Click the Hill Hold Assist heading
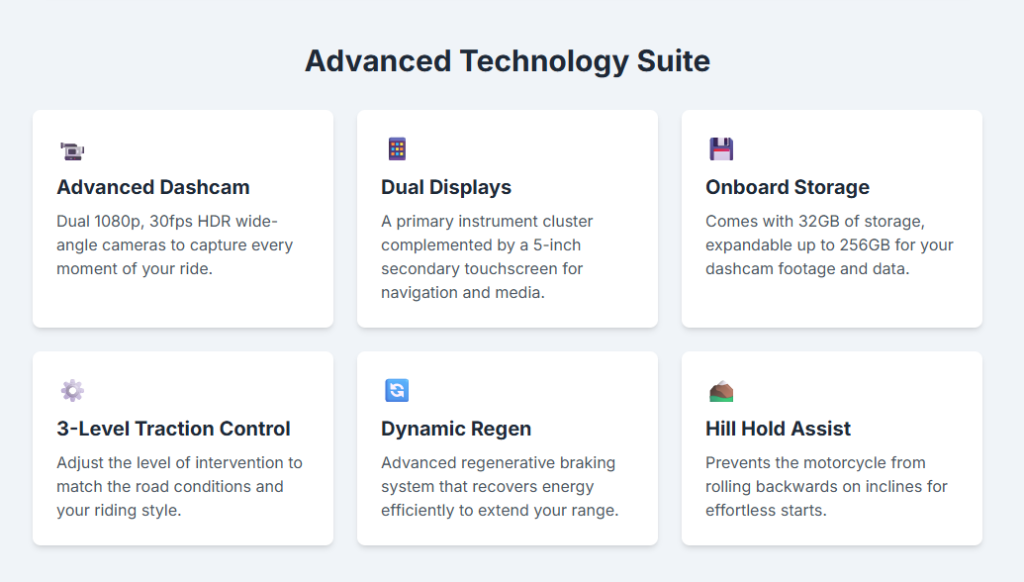This screenshot has width=1024, height=582. [778, 428]
